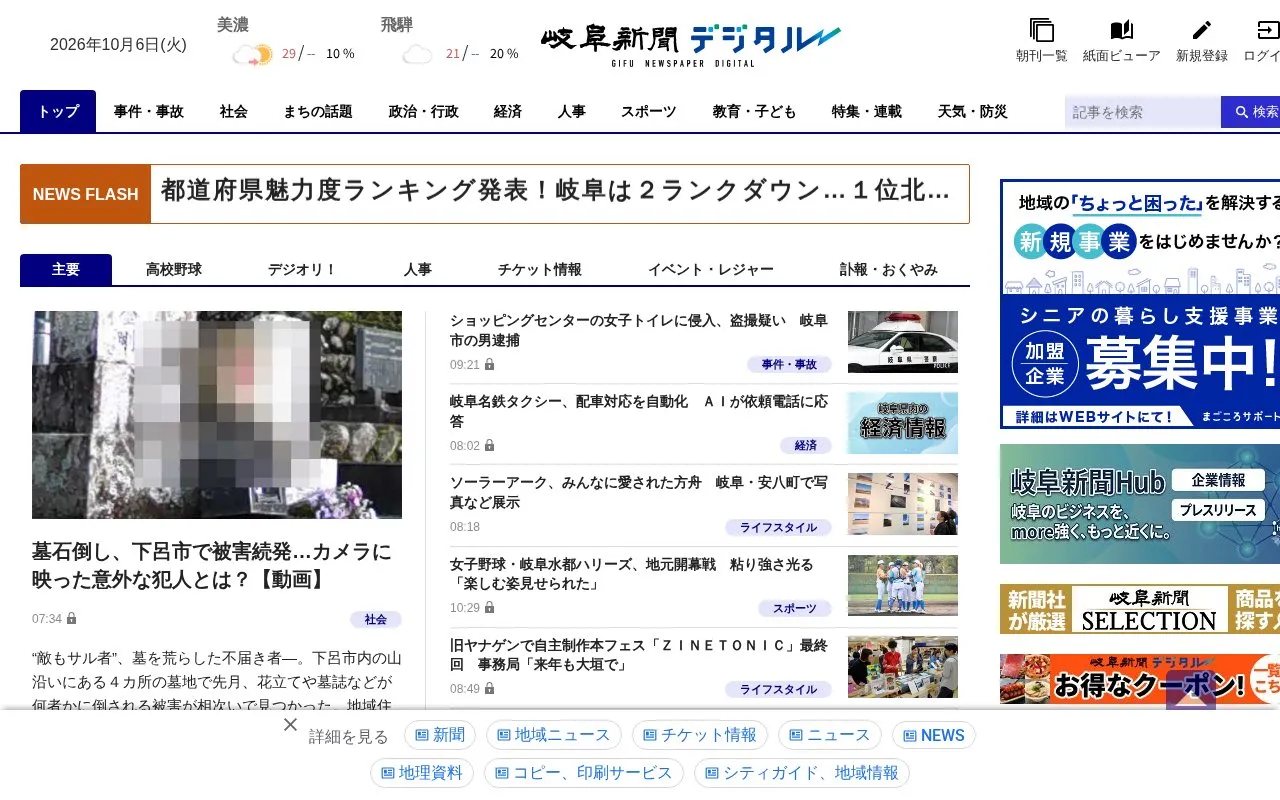Click the 検索 search button

click(x=1251, y=112)
